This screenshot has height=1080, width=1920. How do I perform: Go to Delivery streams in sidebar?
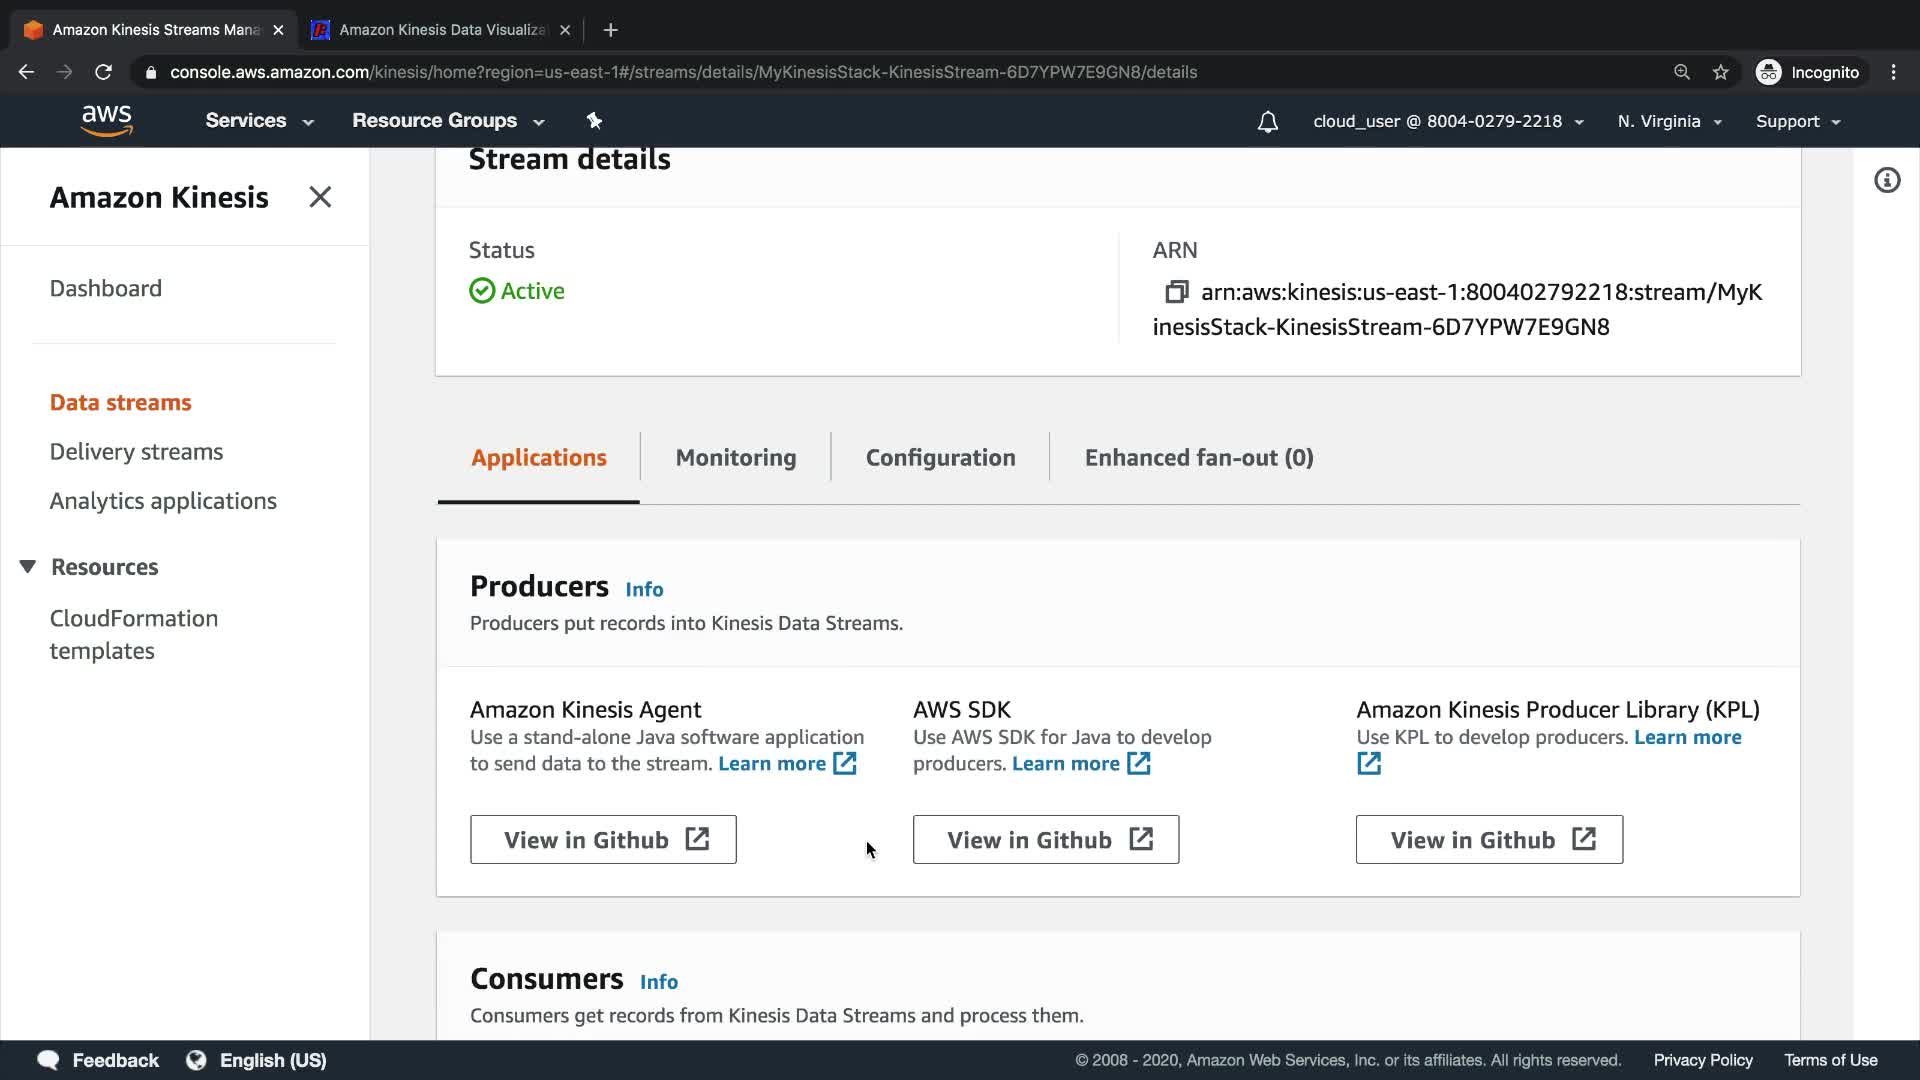click(x=136, y=452)
